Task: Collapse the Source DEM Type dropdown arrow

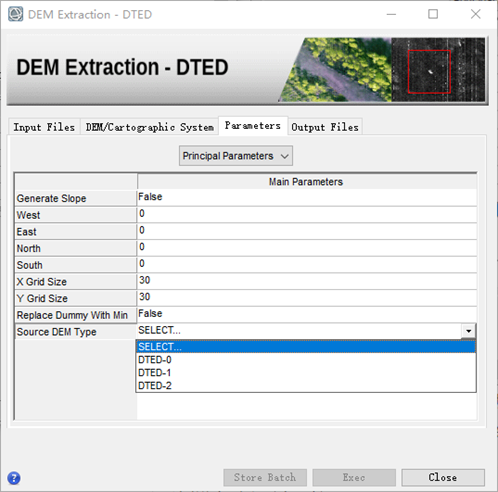Action: 469,331
